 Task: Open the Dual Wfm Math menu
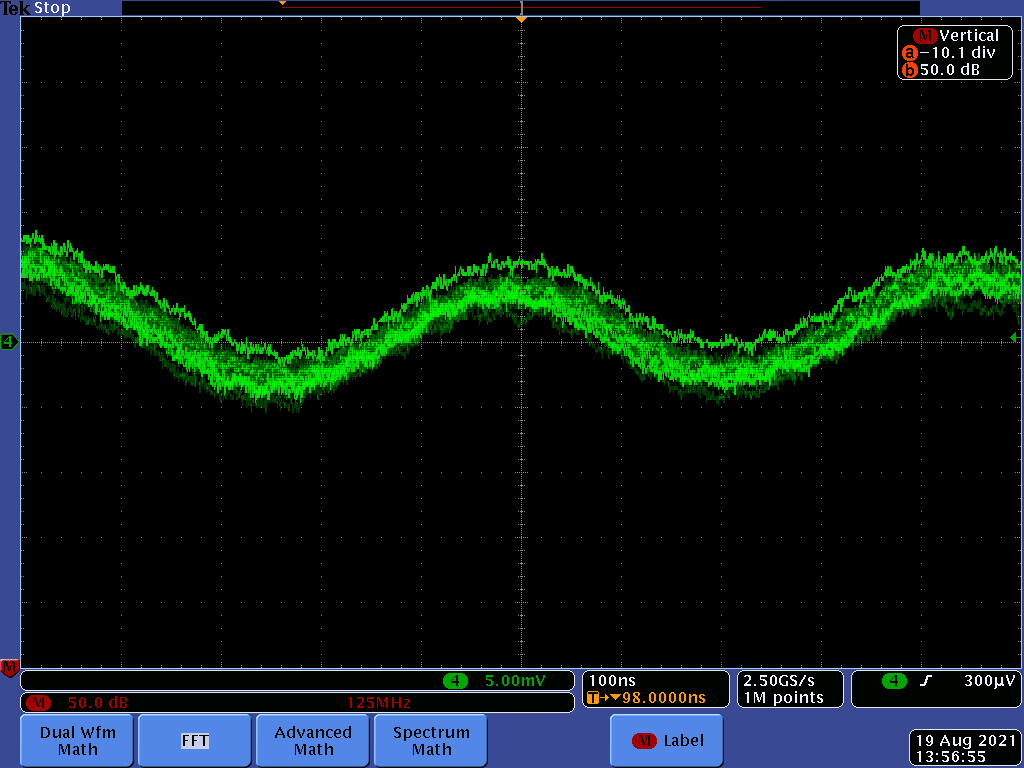coord(78,741)
